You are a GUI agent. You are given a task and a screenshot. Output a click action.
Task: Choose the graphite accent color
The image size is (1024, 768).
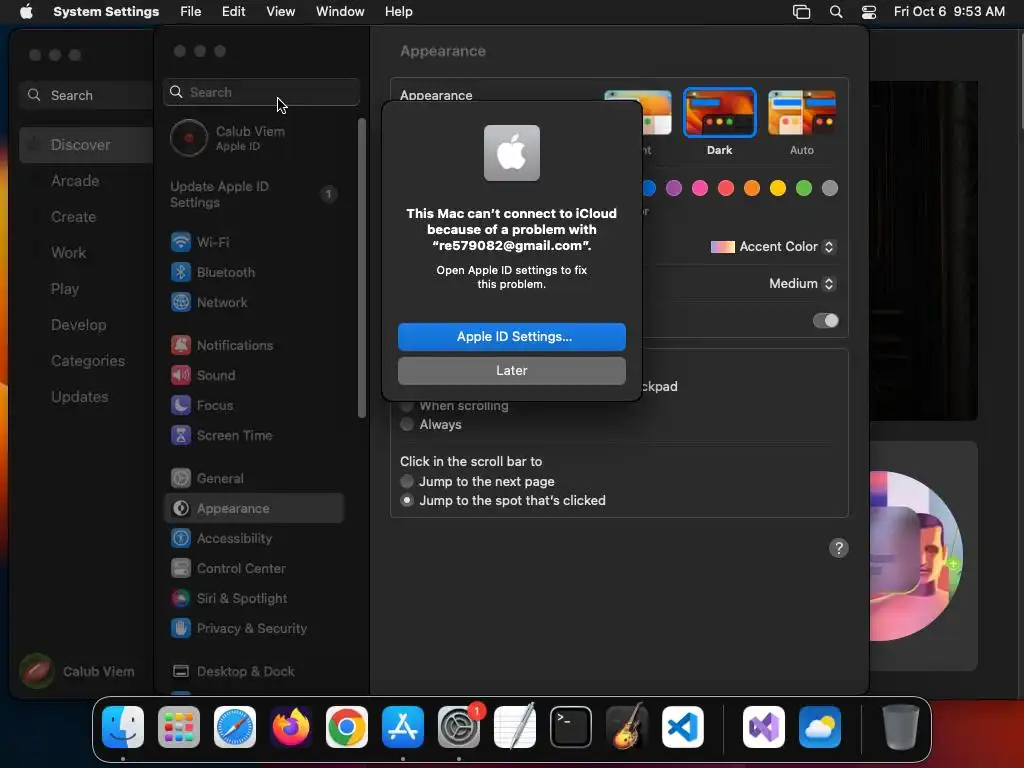pyautogui.click(x=830, y=189)
